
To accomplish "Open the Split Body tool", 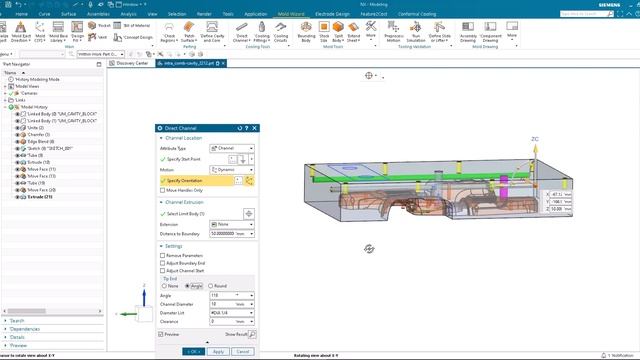I will (338, 32).
